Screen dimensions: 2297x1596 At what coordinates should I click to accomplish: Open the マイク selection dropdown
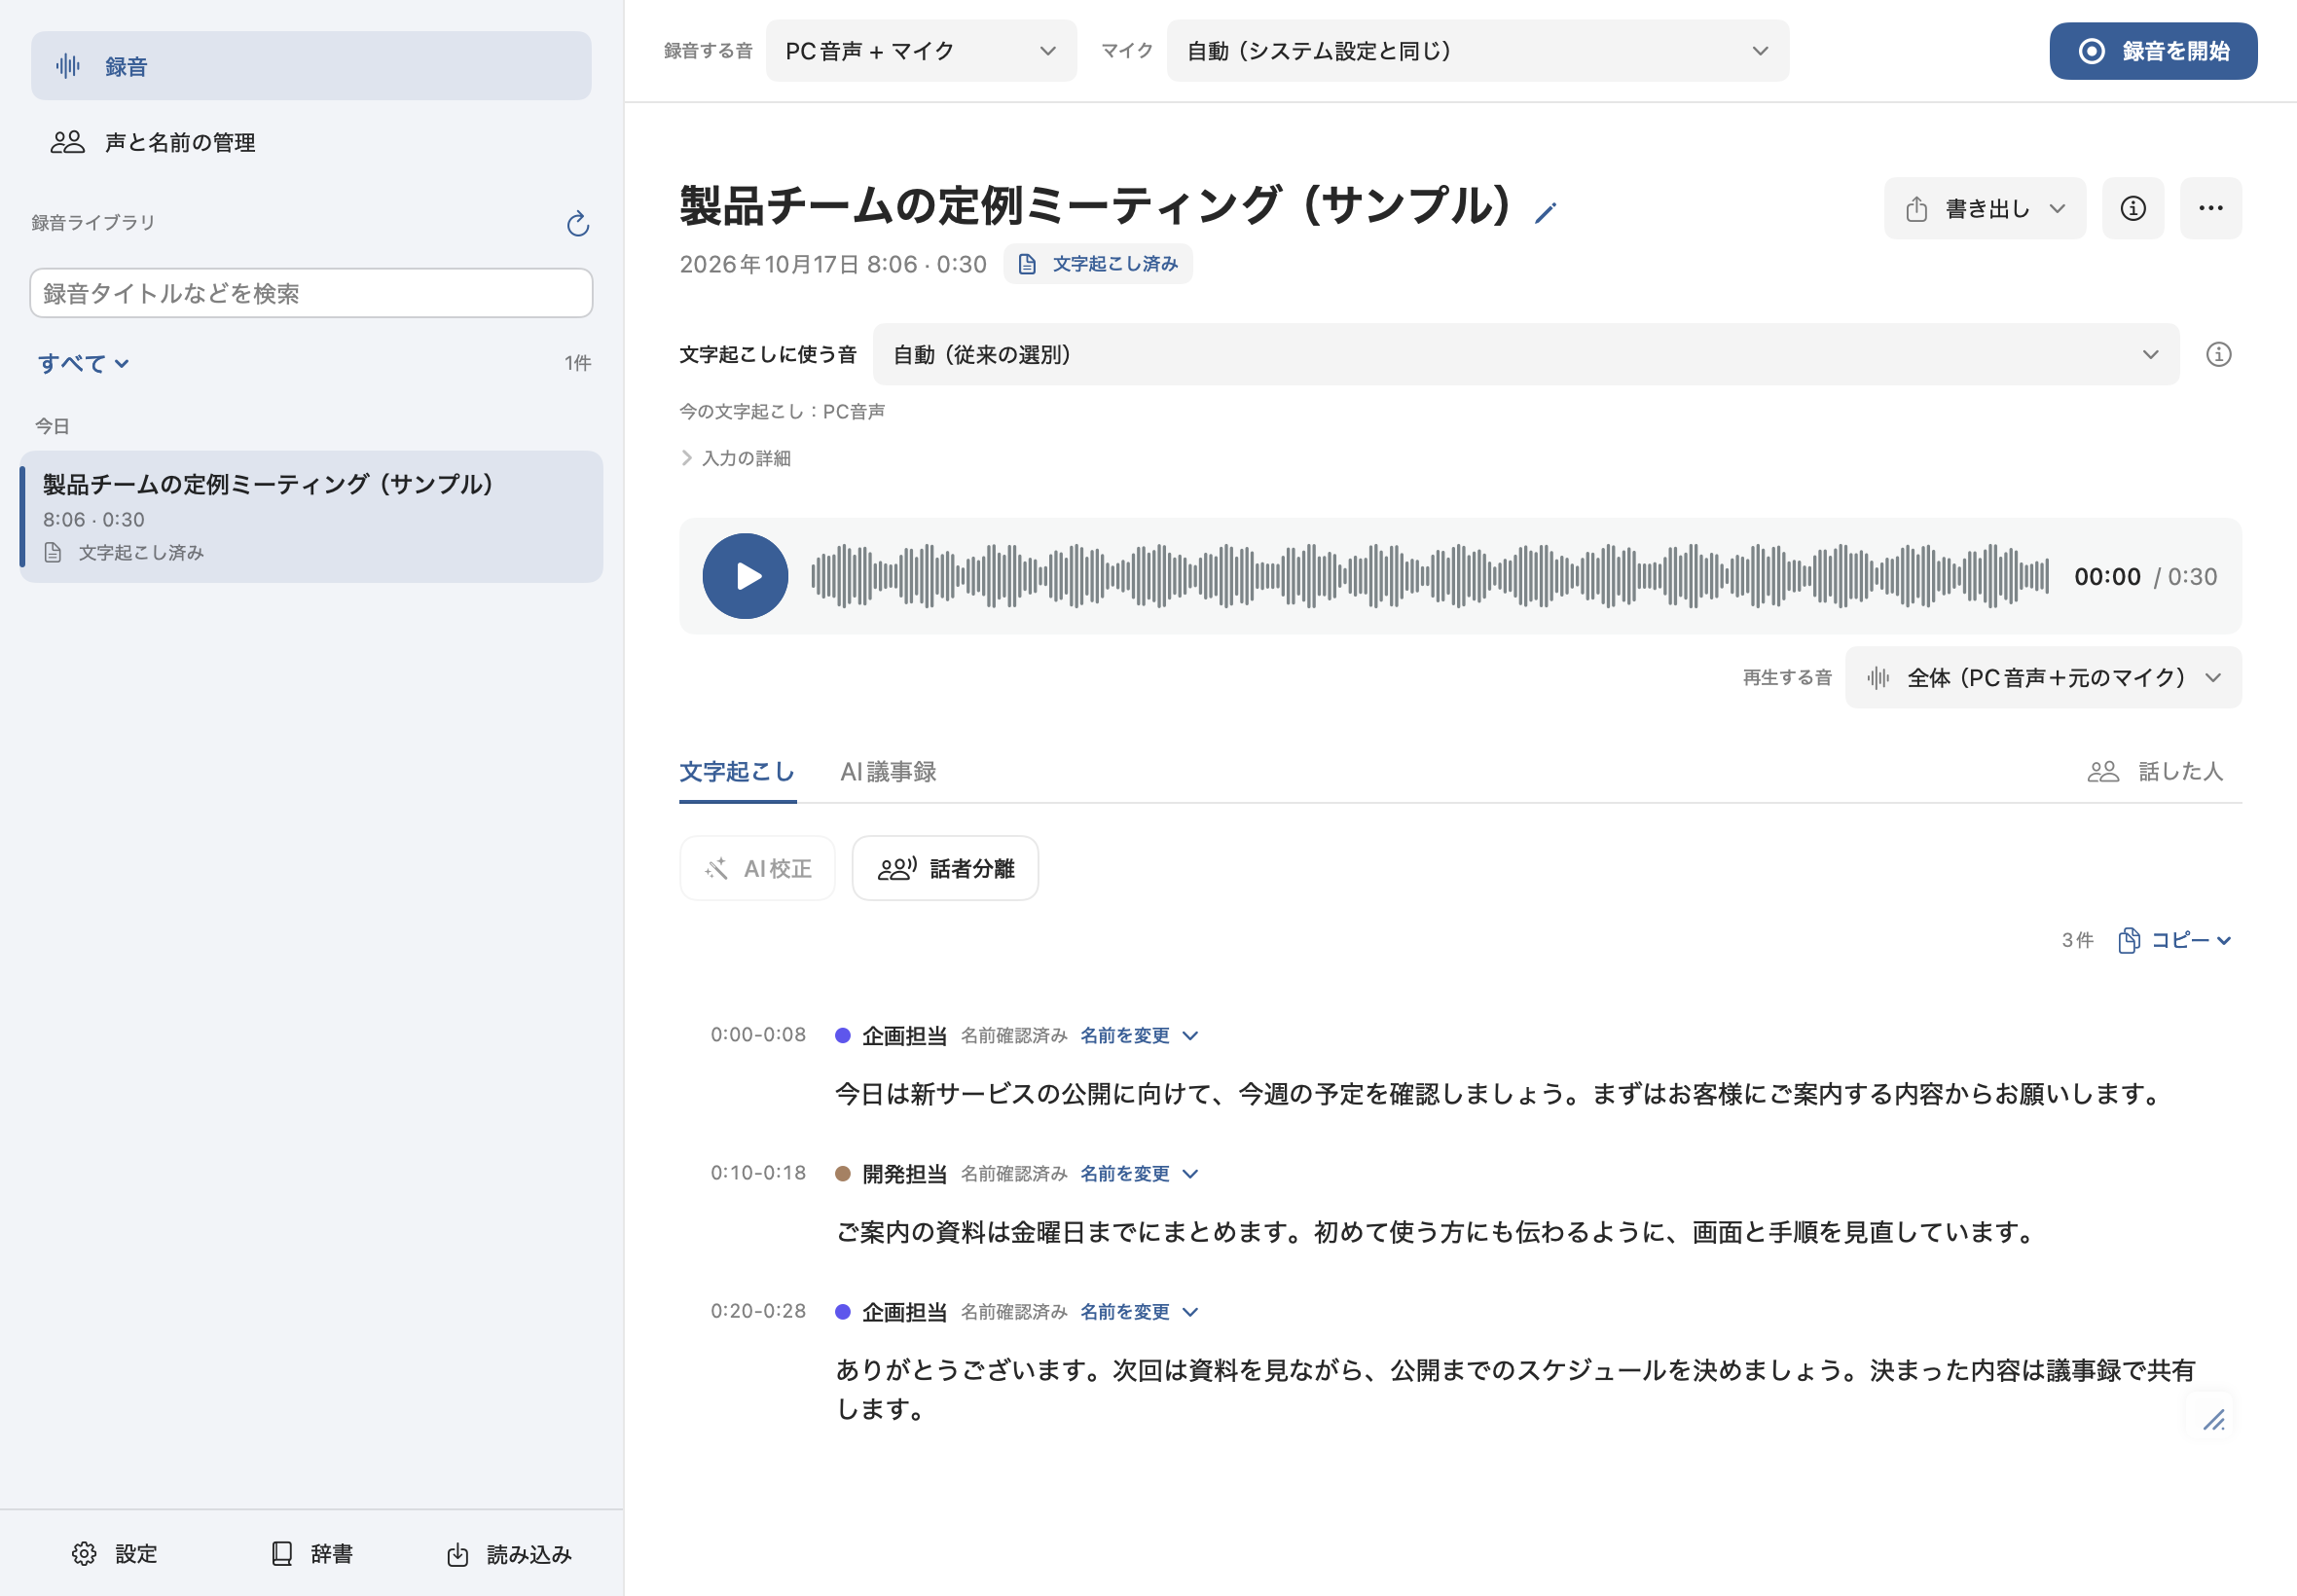coord(1478,51)
